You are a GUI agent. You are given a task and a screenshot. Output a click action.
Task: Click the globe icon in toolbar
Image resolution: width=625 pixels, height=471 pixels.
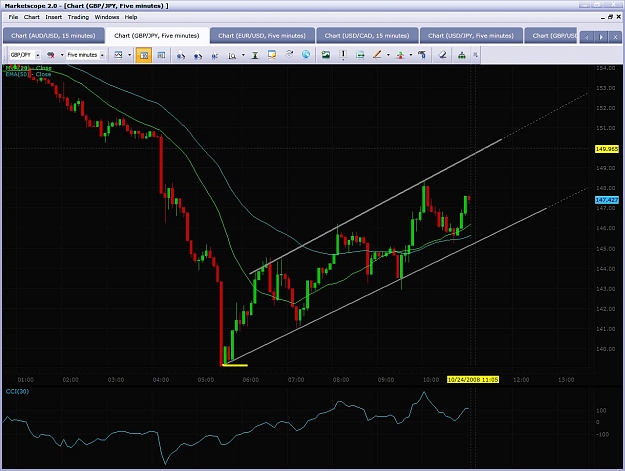(x=306, y=55)
